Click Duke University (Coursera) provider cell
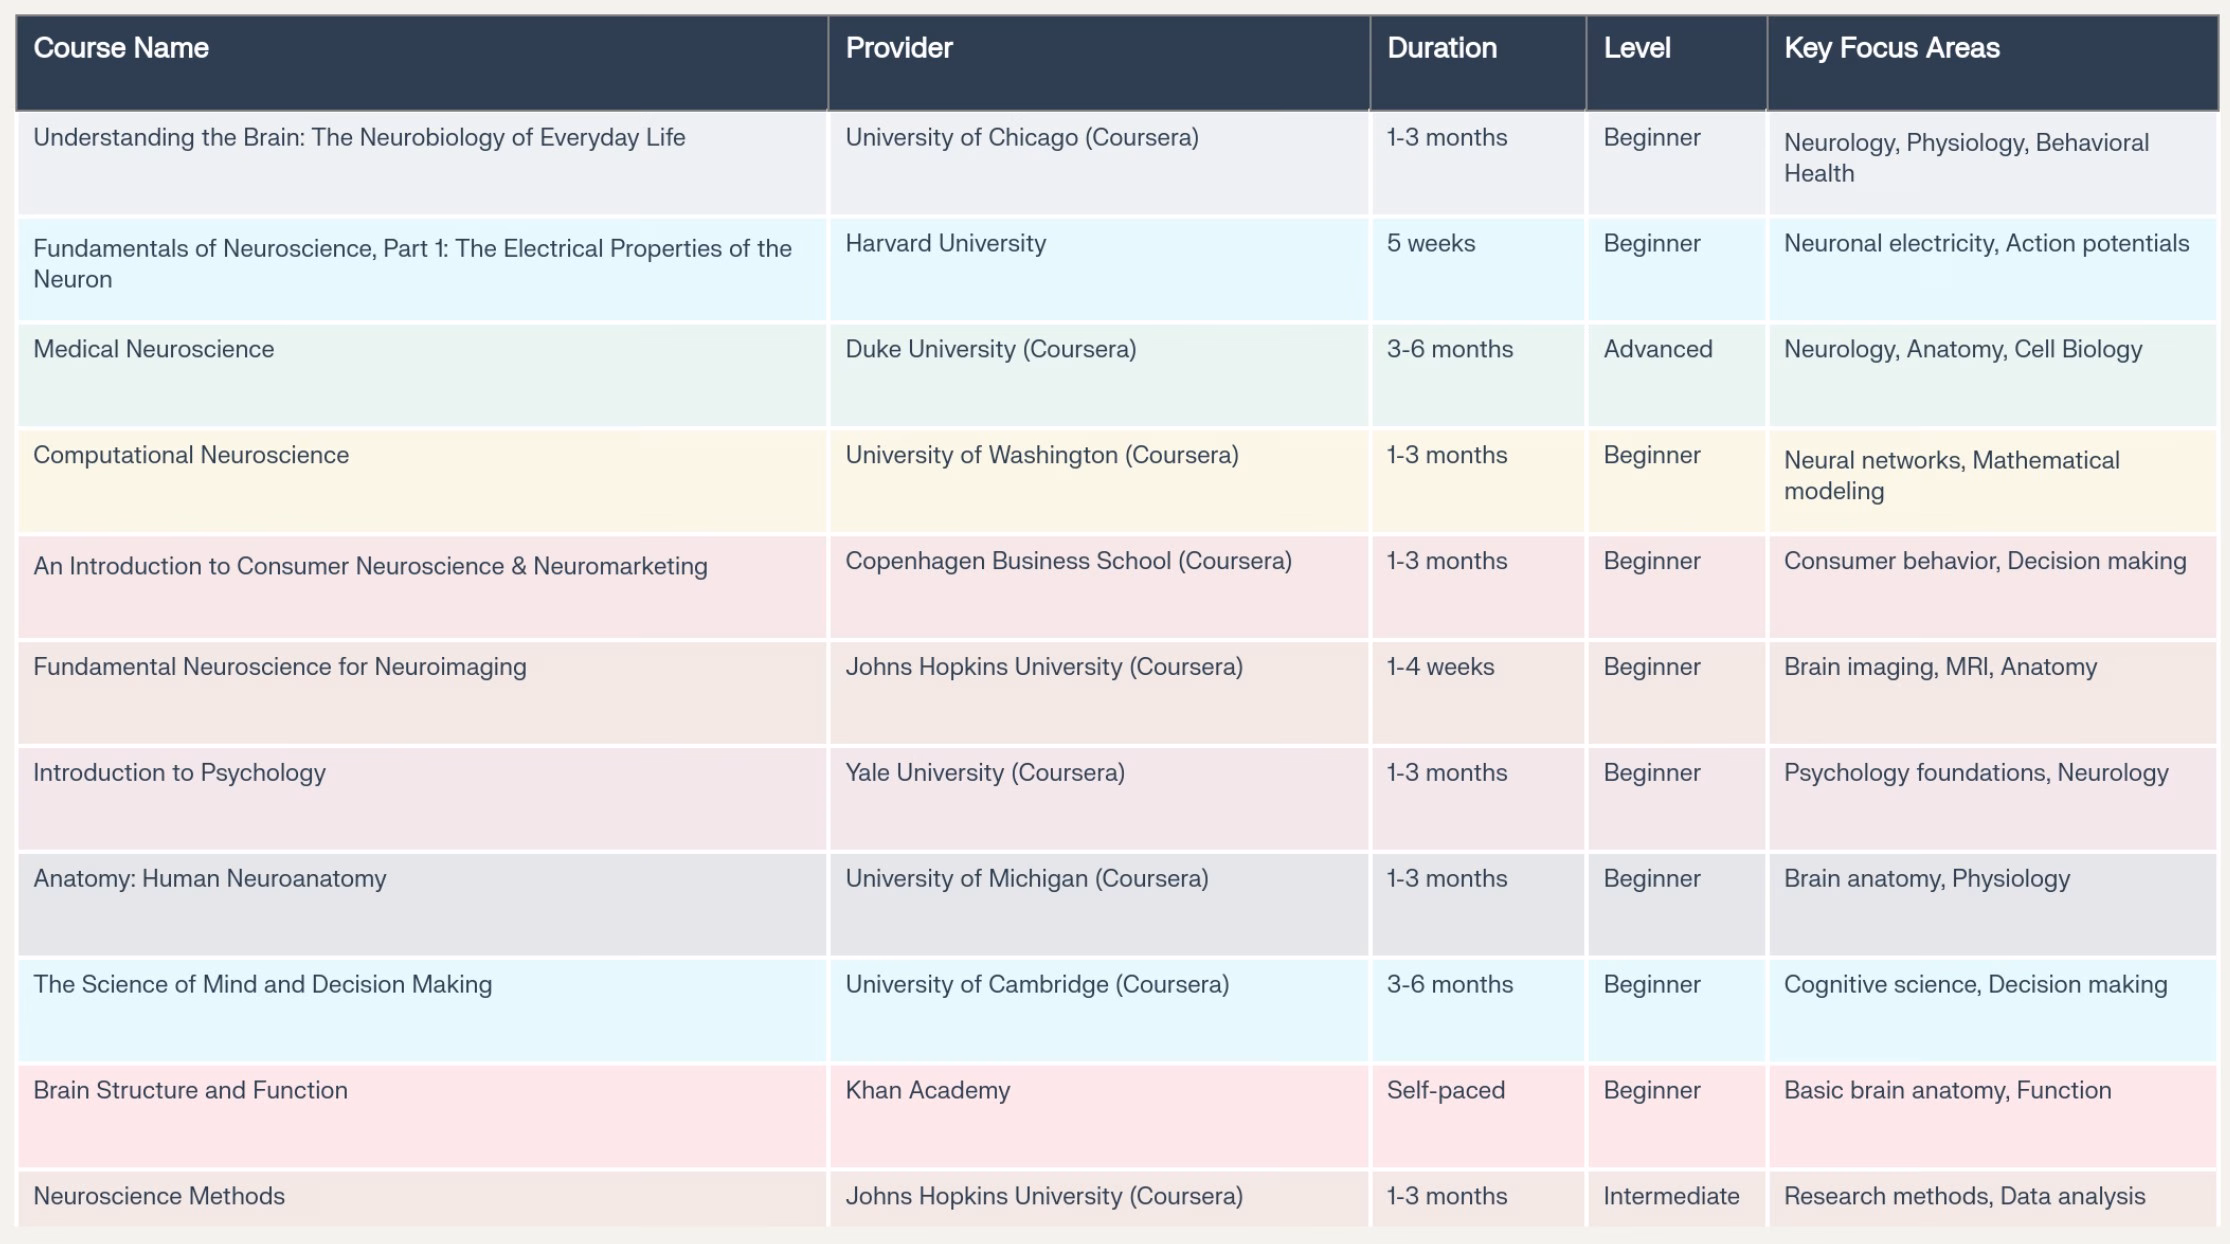Image resolution: width=2230 pixels, height=1244 pixels. tap(991, 349)
